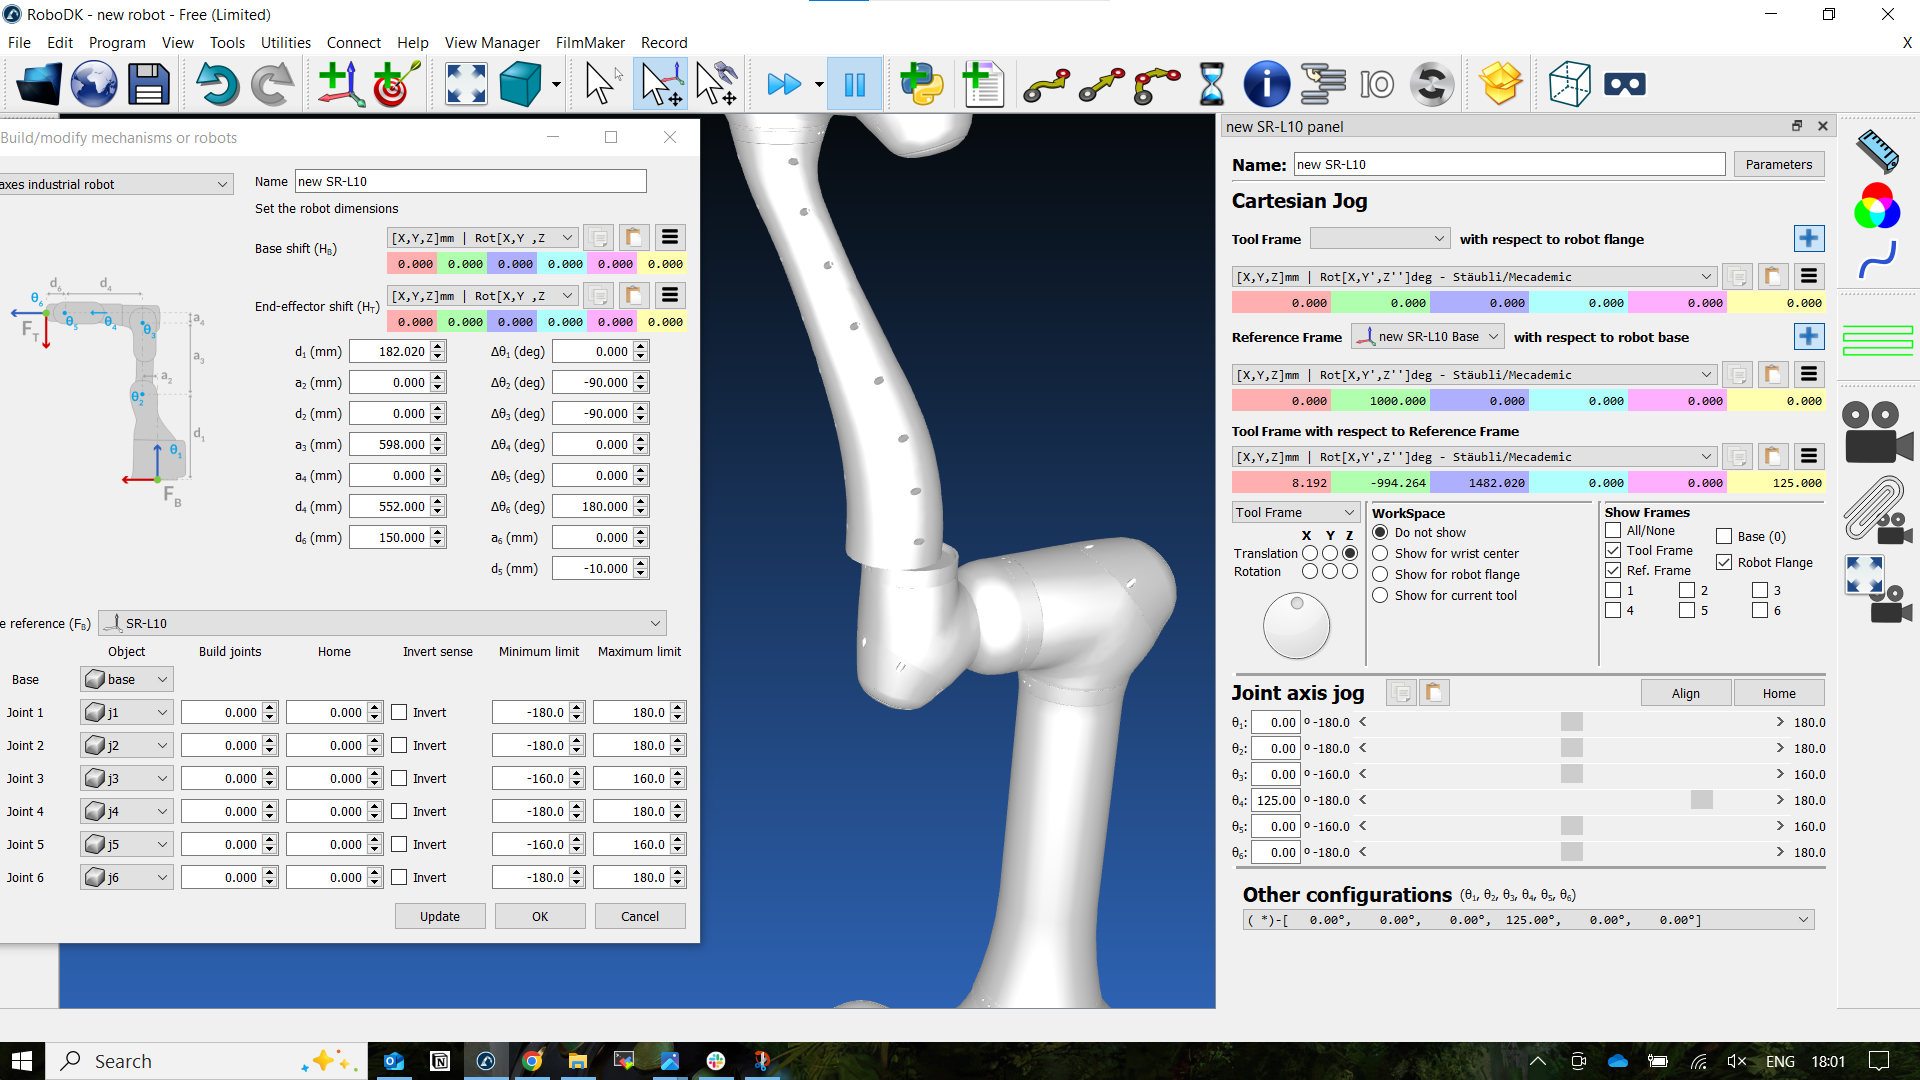Pause simulation with the pause icon
Screen dimensions: 1920x1080
tap(855, 84)
